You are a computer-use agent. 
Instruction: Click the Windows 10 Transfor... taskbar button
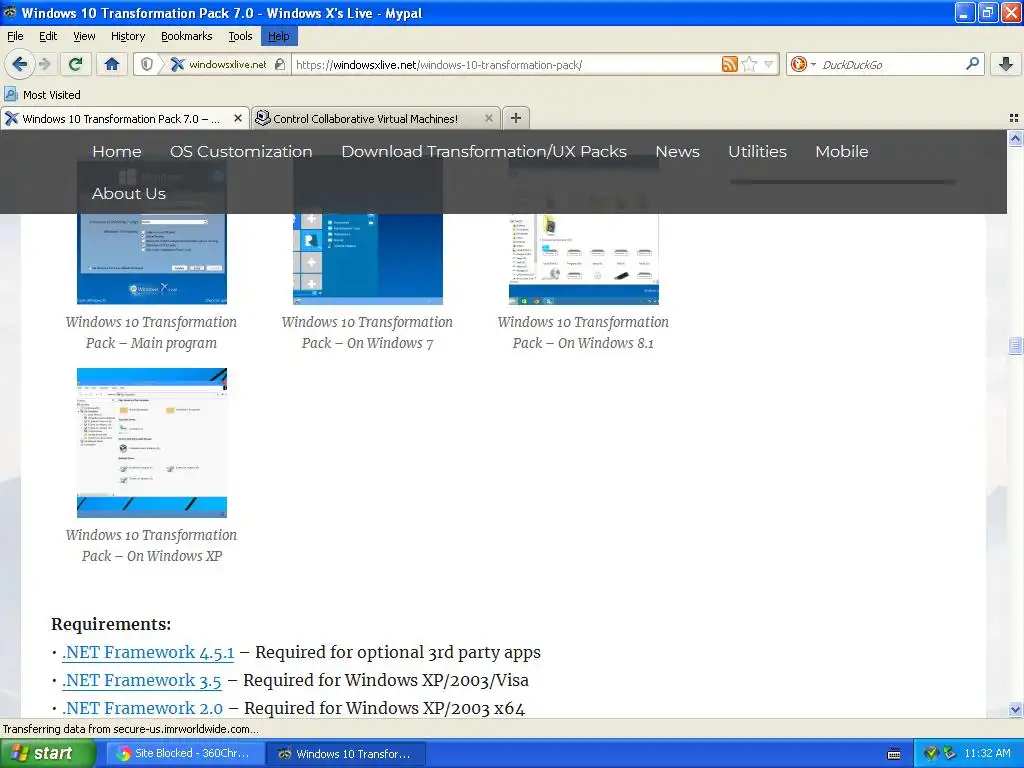(x=347, y=754)
